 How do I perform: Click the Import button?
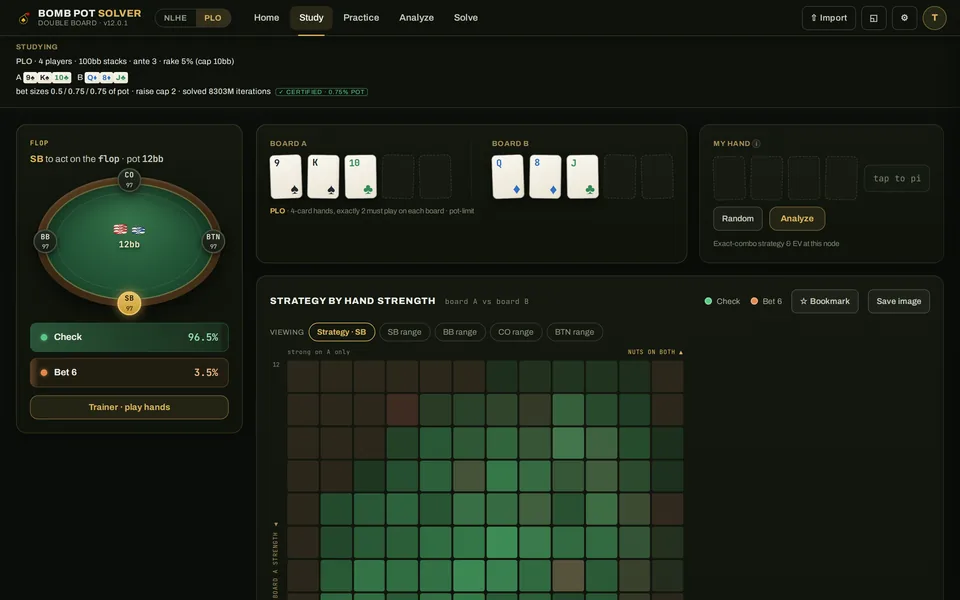click(828, 18)
